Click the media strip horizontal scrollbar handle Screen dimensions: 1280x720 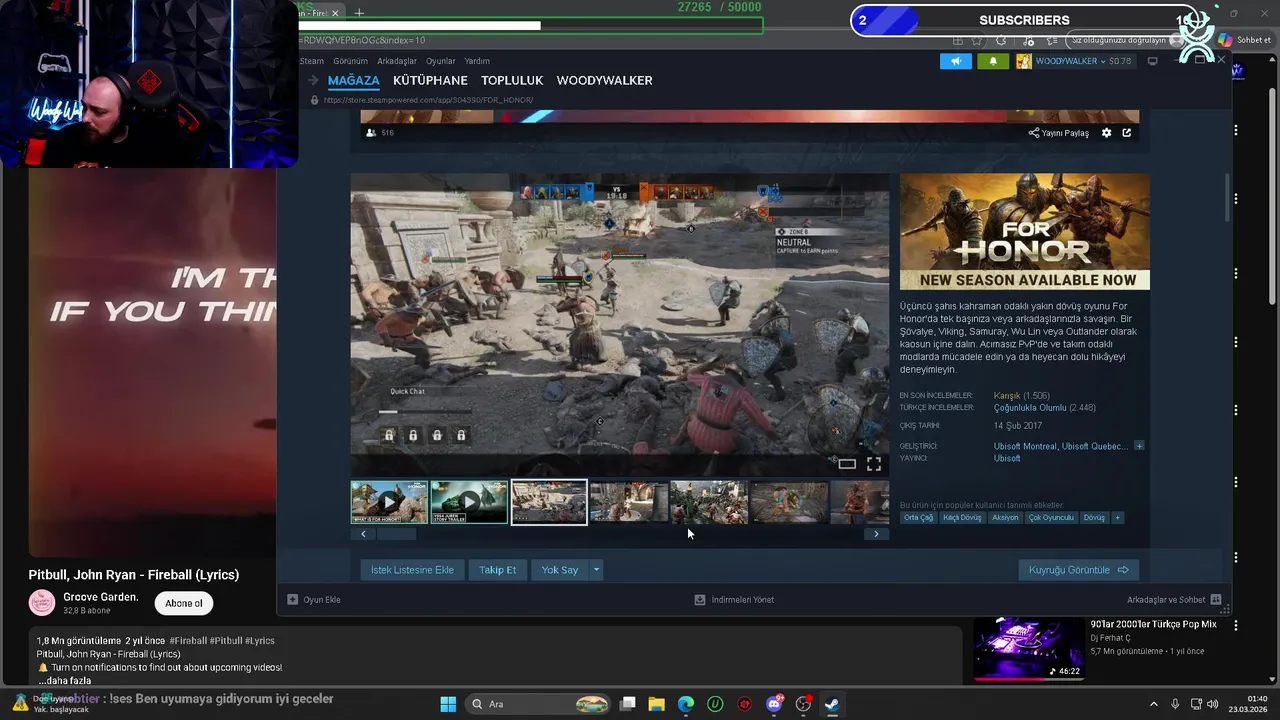pyautogui.click(x=396, y=534)
